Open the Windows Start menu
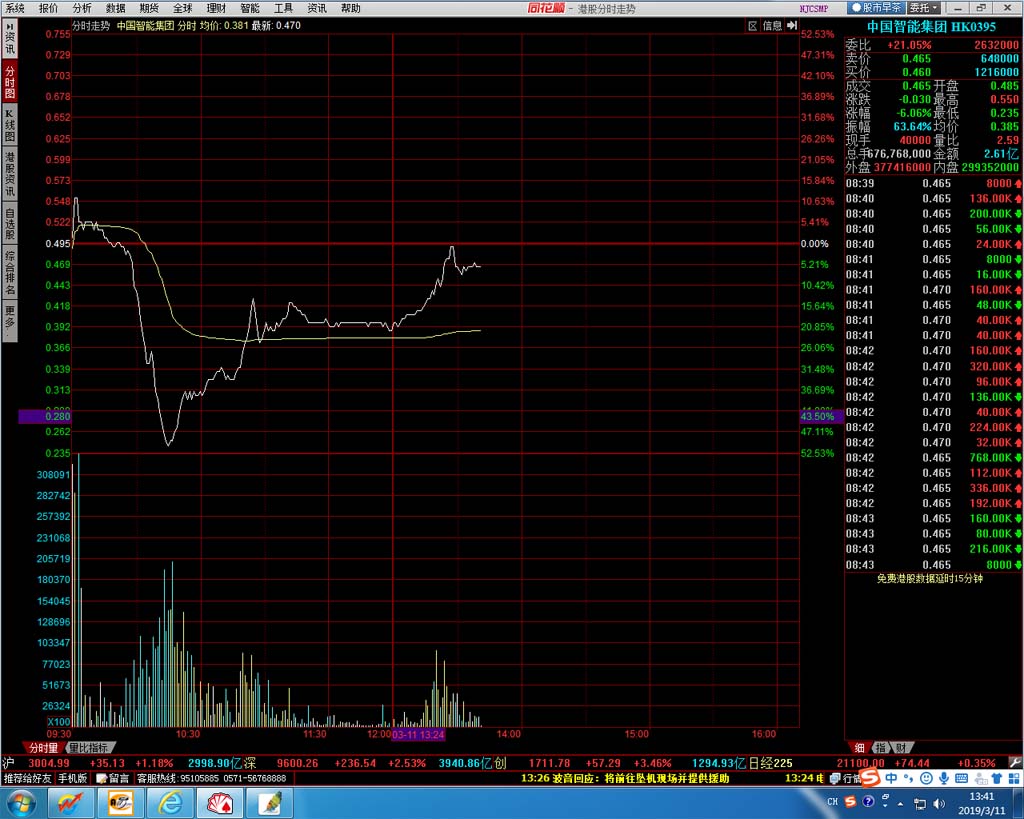The width and height of the screenshot is (1024, 819). click(20, 803)
